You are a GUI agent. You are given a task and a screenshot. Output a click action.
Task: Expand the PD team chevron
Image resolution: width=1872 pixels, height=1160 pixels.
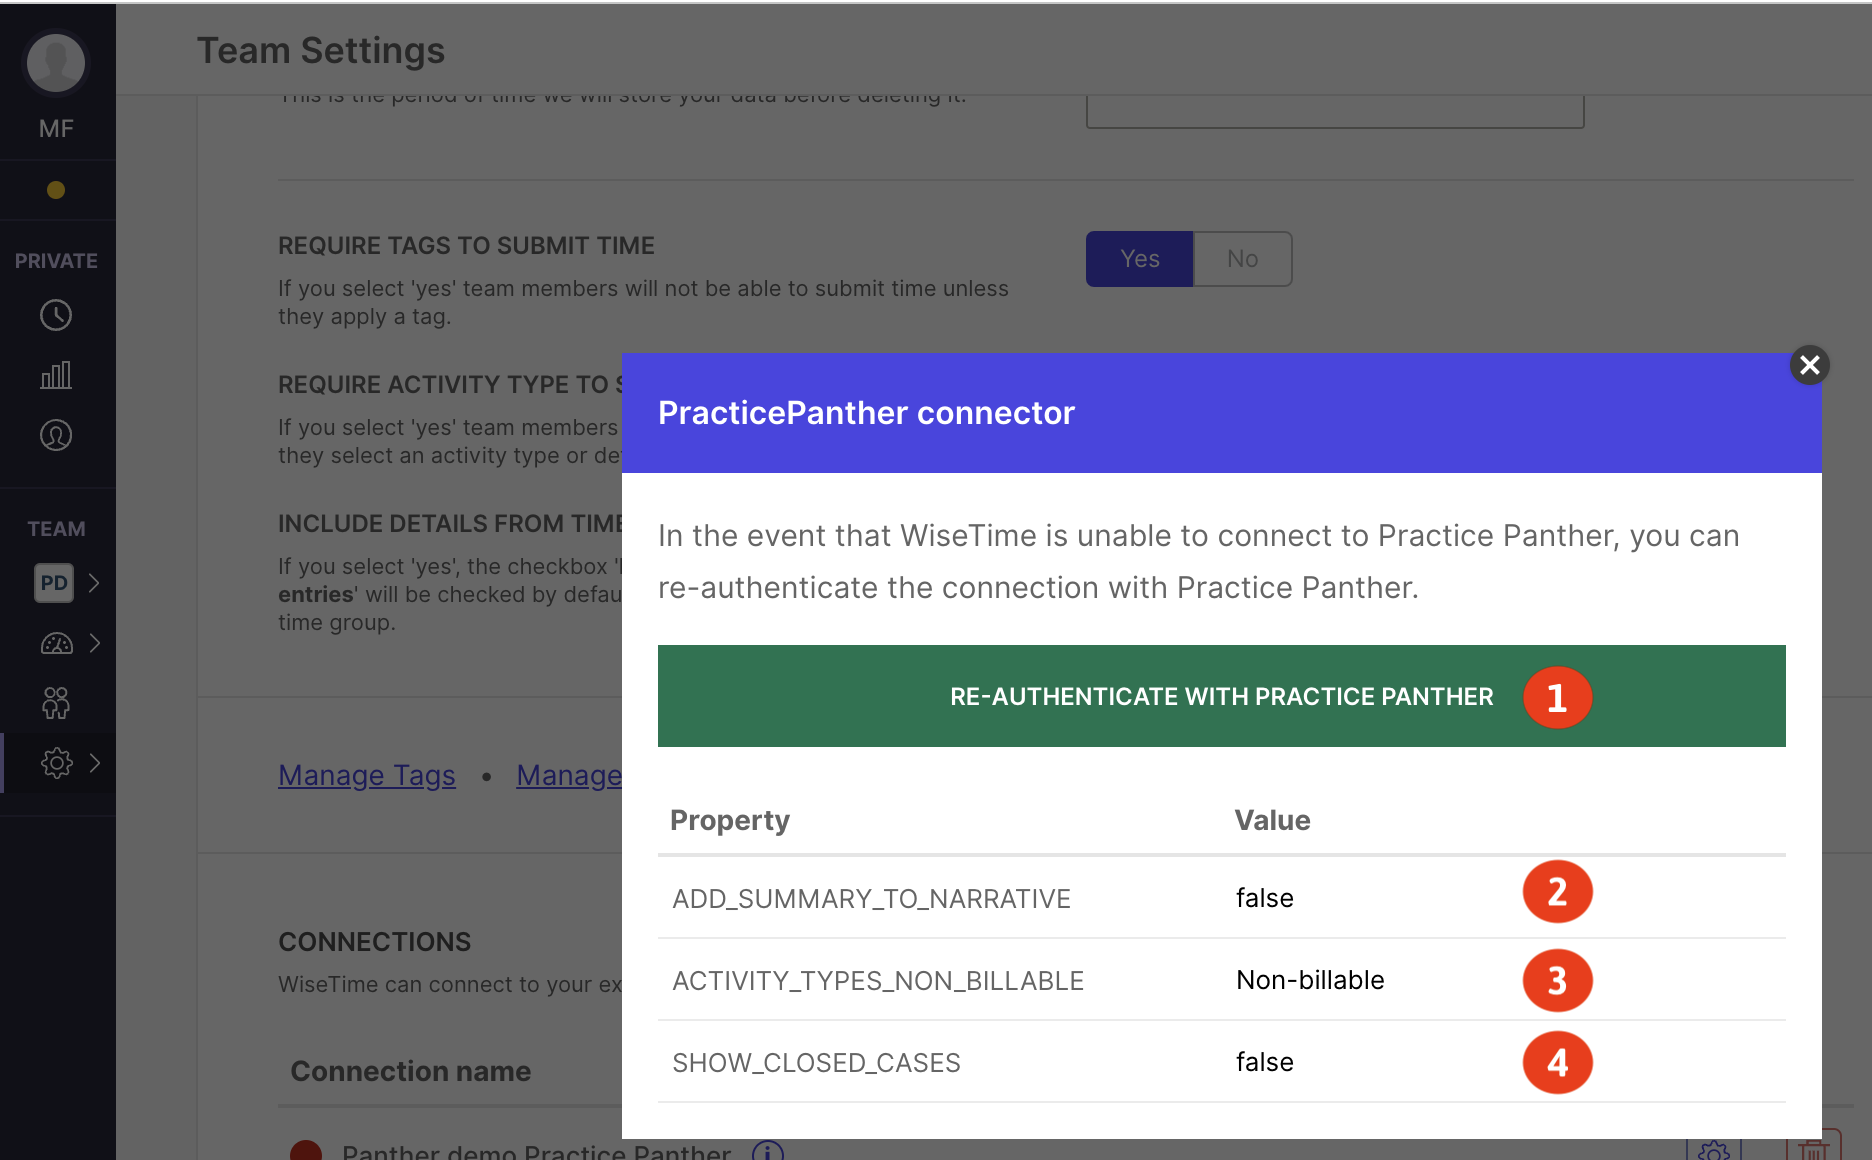(x=94, y=583)
